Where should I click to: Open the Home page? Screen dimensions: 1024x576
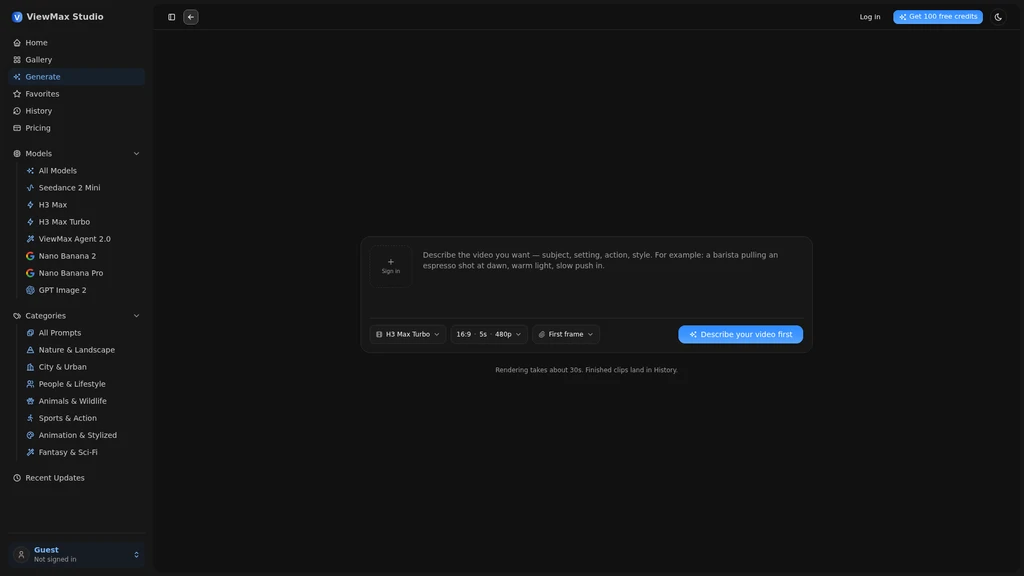(76, 42)
